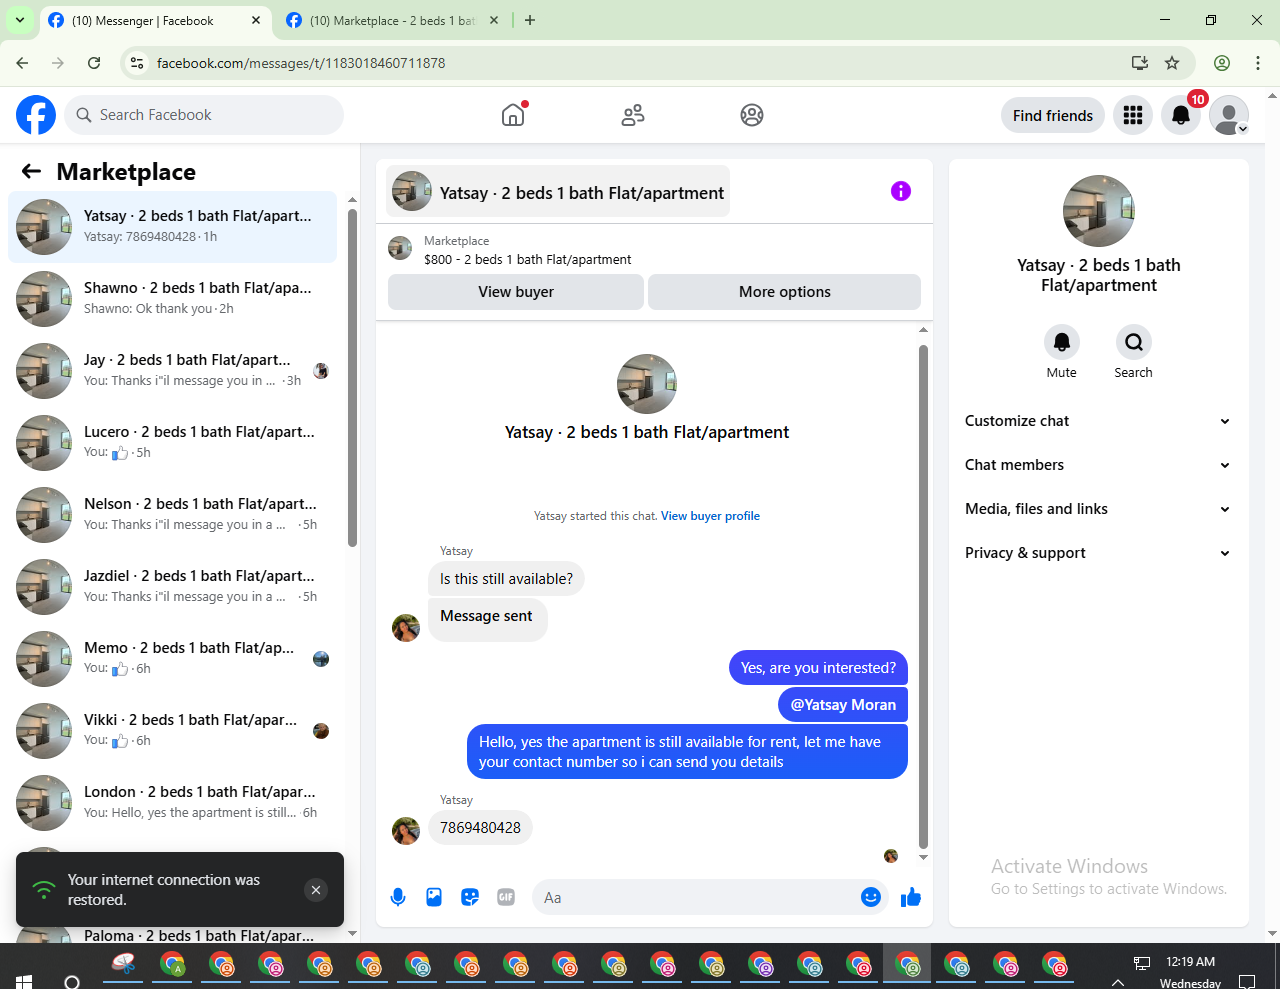The image size is (1280, 989).
Task: Open the Lucero conversation
Action: click(172, 443)
